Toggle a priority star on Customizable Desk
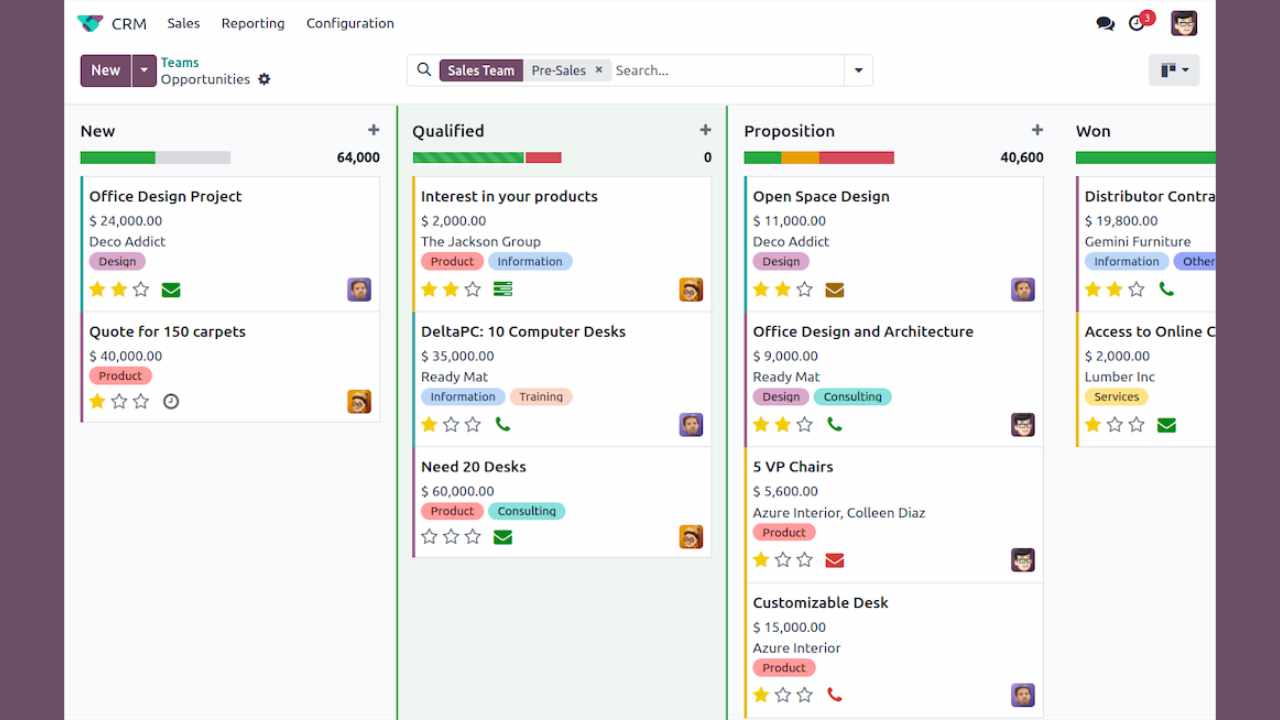This screenshot has width=1280, height=720. coord(761,695)
